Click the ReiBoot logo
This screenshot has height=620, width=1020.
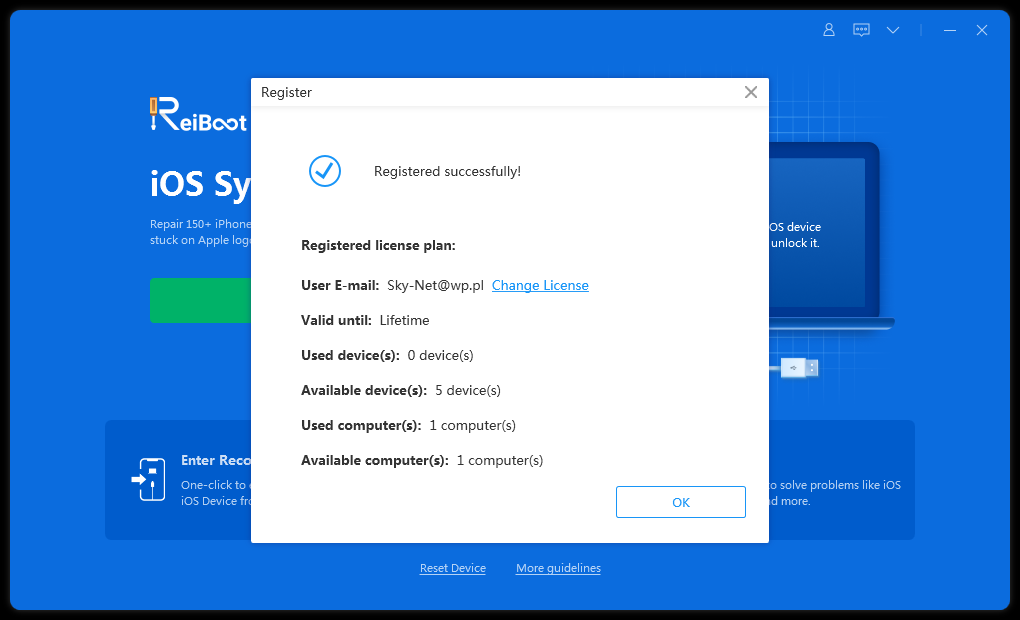tap(198, 115)
